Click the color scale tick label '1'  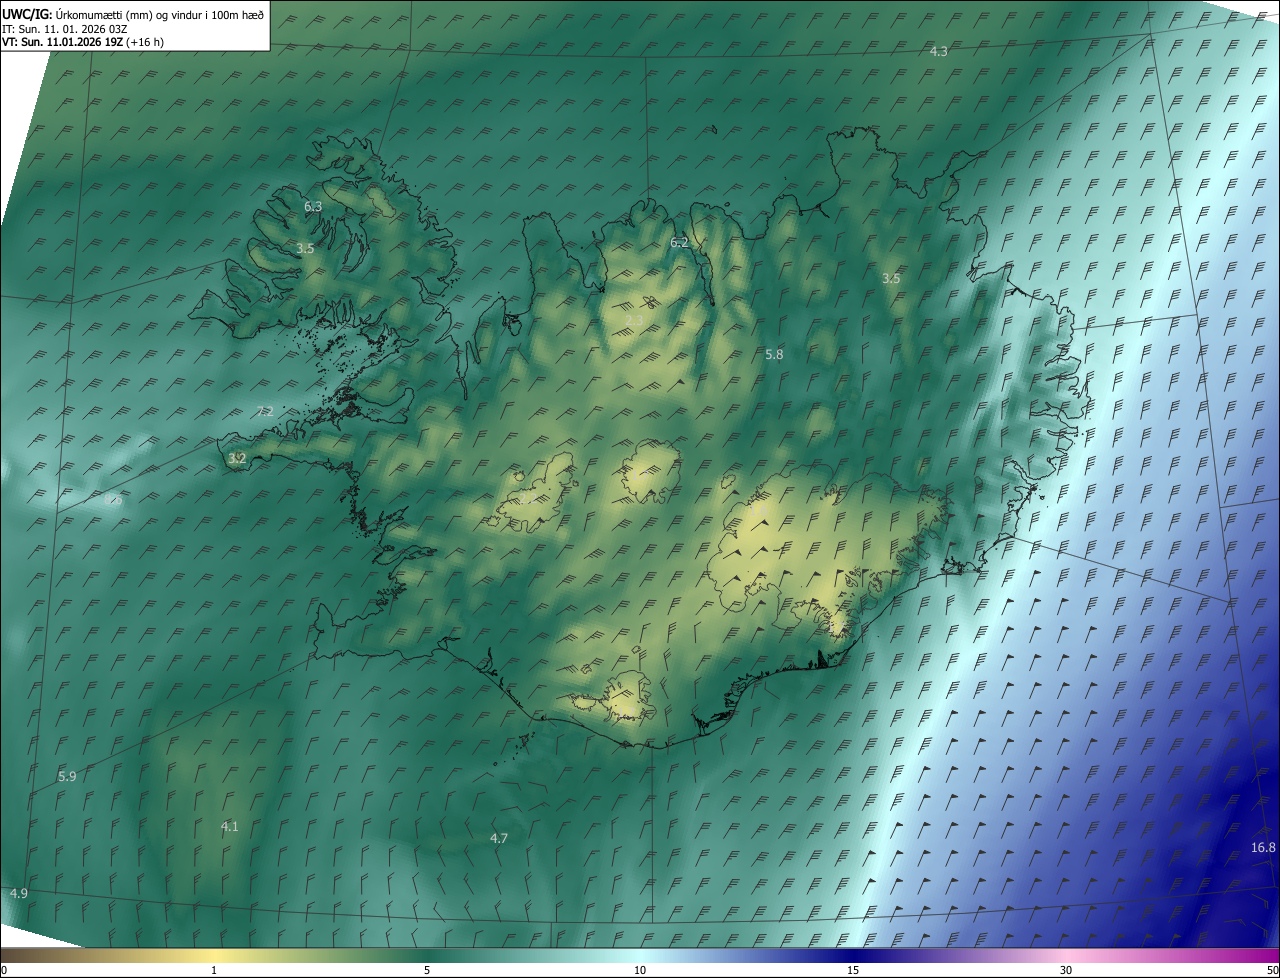pyautogui.click(x=214, y=970)
